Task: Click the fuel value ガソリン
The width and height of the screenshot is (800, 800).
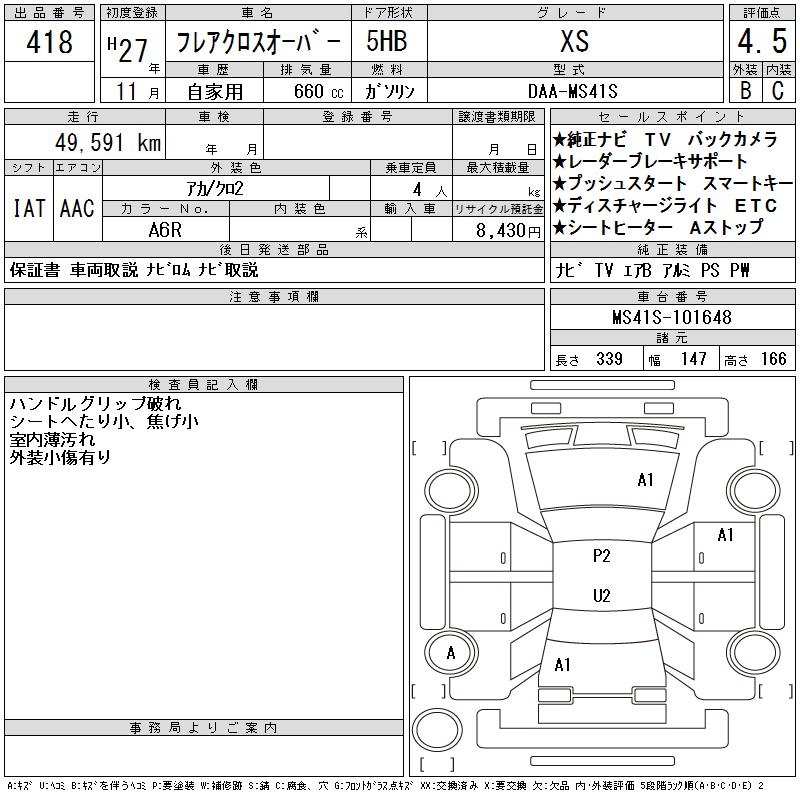Action: [x=389, y=91]
